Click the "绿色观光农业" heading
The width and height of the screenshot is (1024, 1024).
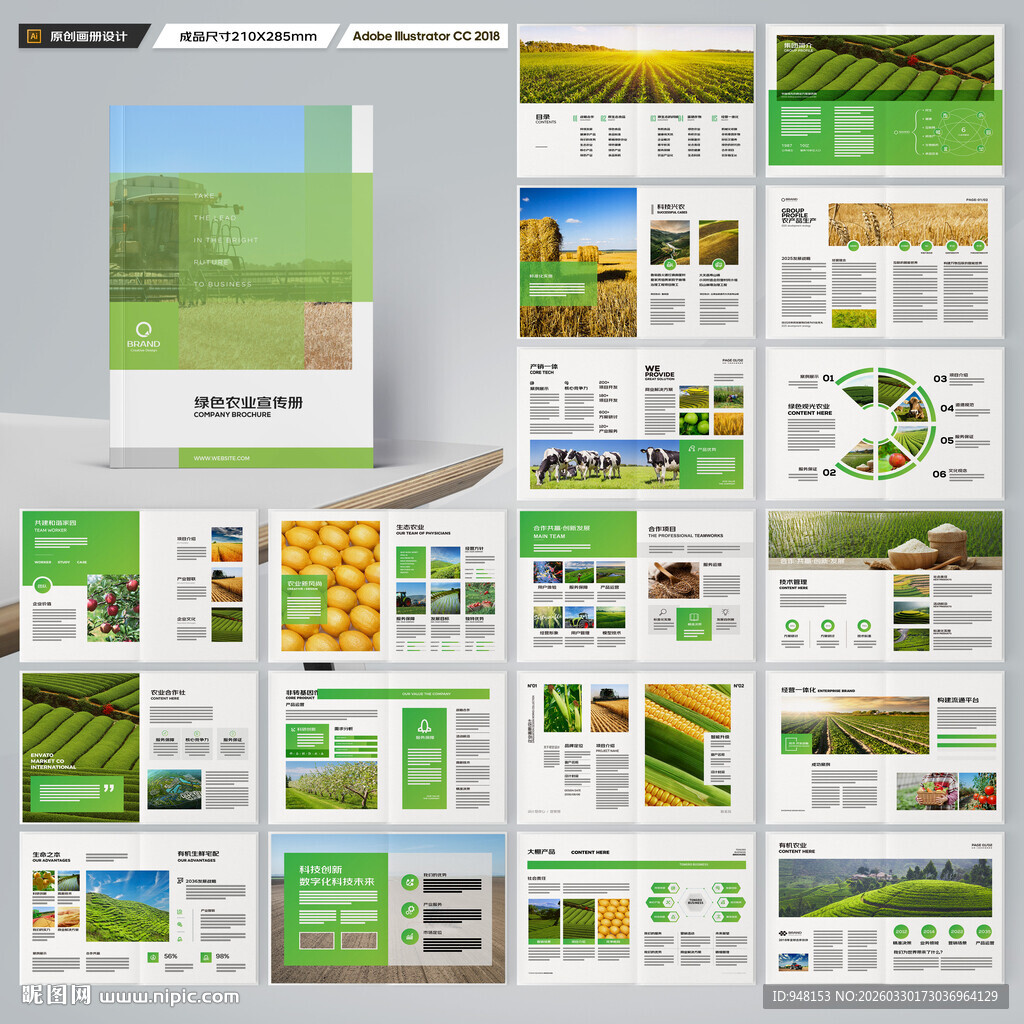tap(808, 406)
